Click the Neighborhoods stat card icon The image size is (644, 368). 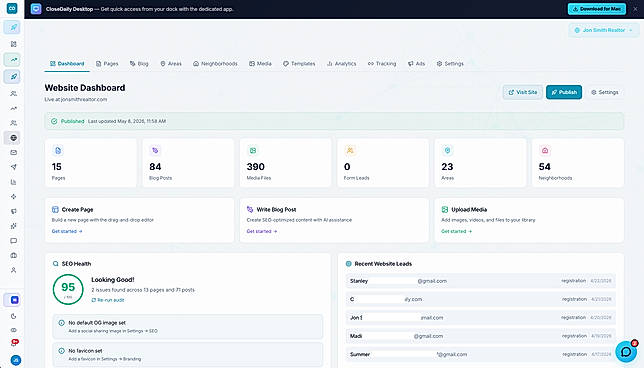545,151
